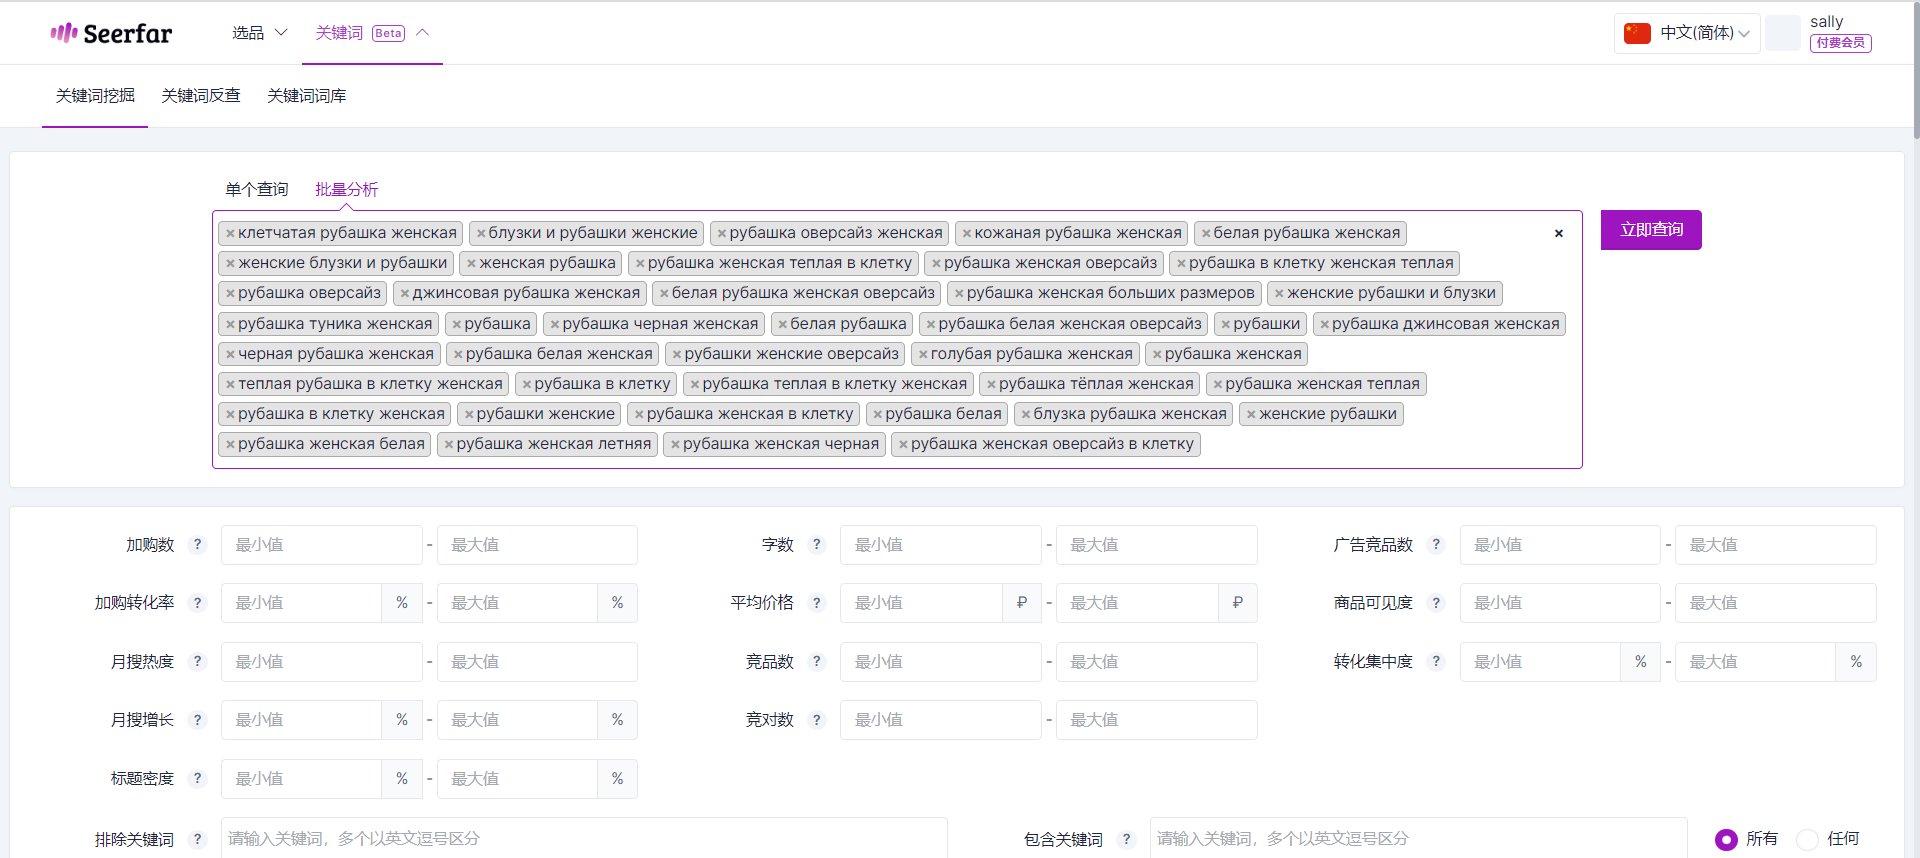Viewport: 1920px width, 858px height.
Task: Open help tooltip for 竞品数
Action: [817, 662]
